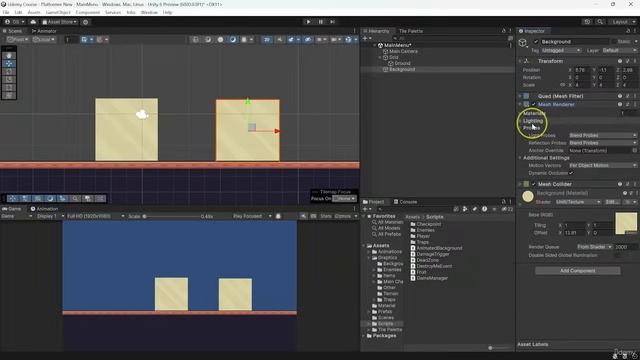Open the Window menu

click(x=149, y=13)
